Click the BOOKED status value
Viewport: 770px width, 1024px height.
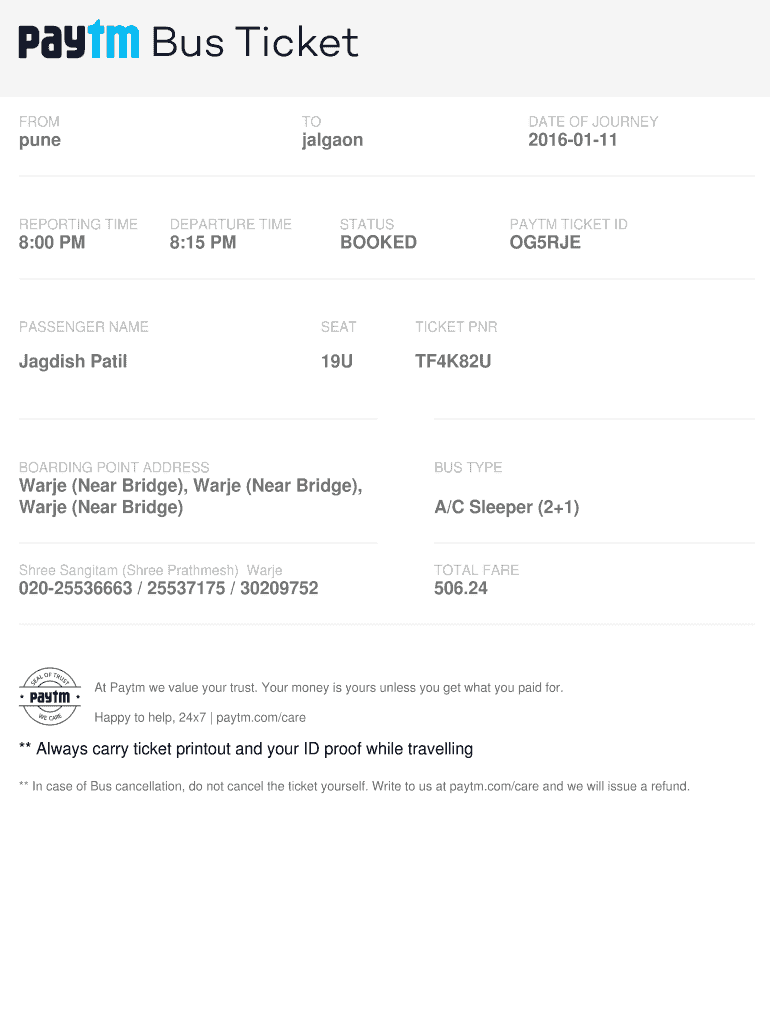click(x=378, y=242)
